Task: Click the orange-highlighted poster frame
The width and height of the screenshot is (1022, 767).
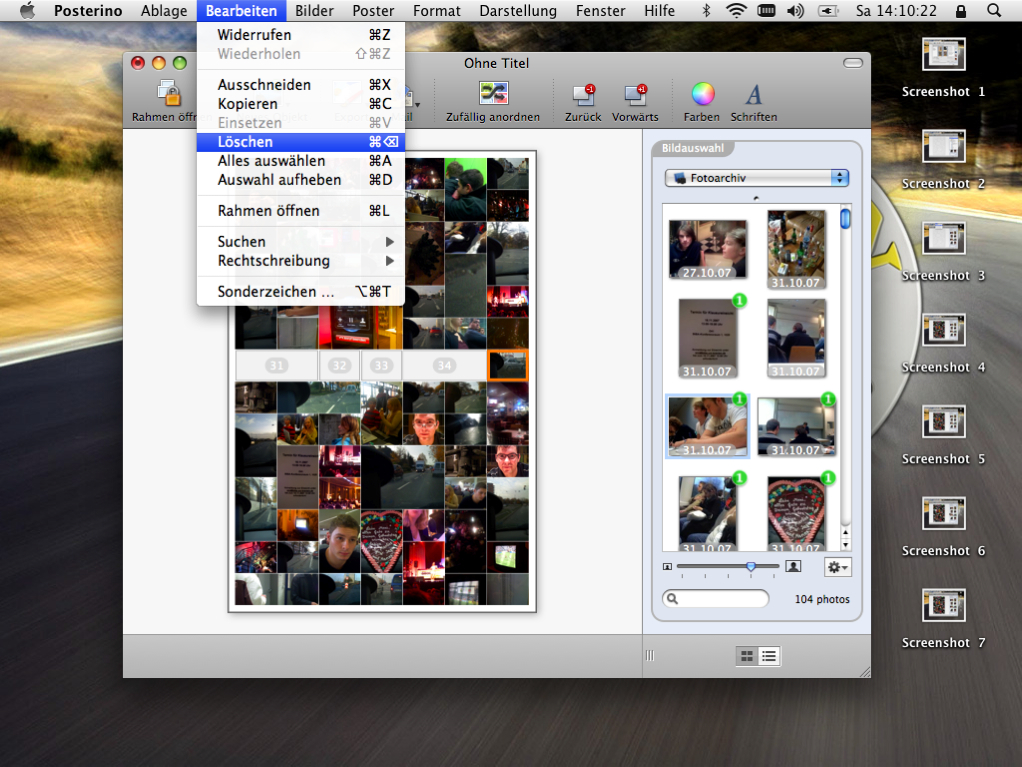Action: (x=508, y=366)
